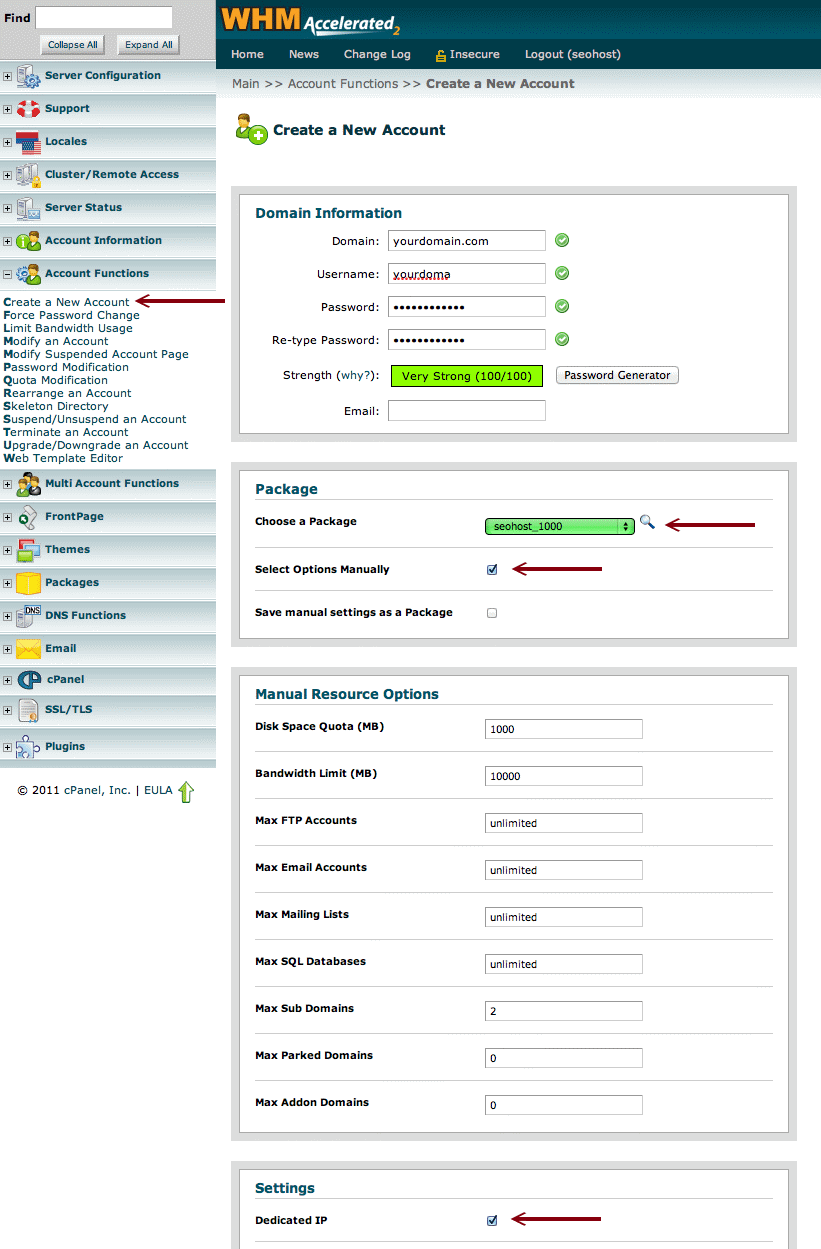Click the Disk Space Quota field

[x=564, y=729]
